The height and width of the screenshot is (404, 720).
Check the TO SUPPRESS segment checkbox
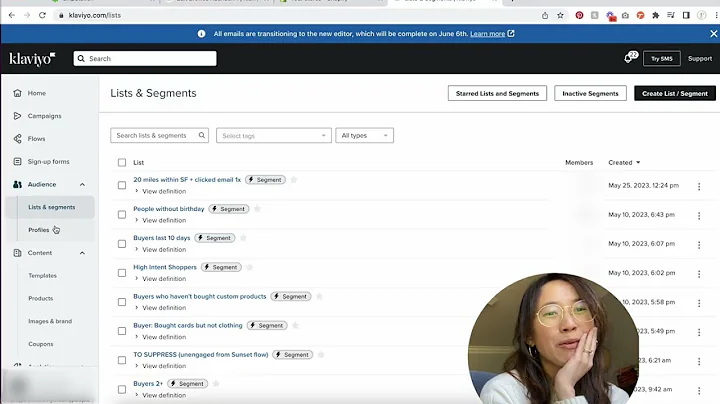coord(122,360)
